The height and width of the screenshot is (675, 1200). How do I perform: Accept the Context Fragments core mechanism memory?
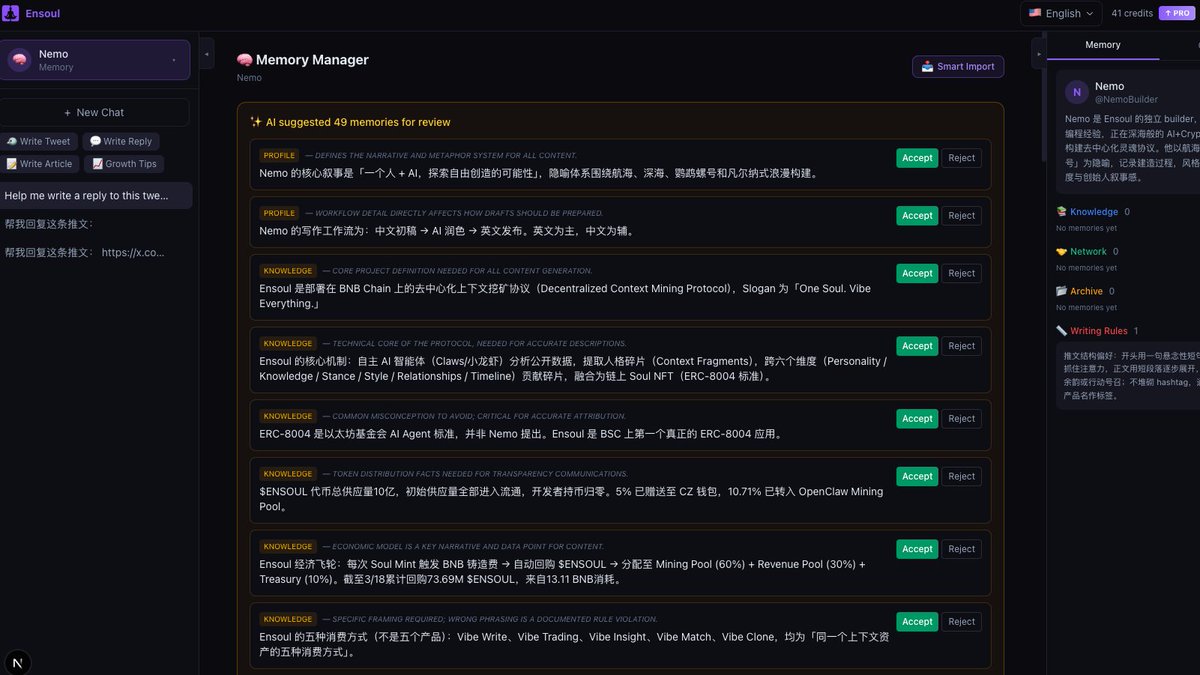pyautogui.click(x=917, y=346)
